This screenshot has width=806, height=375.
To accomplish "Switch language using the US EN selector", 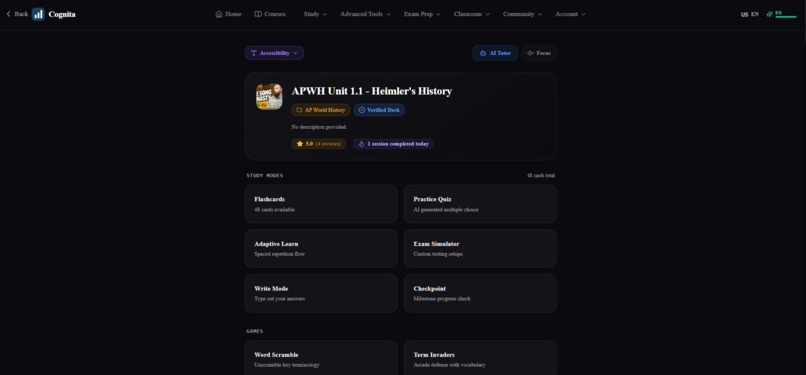I will pos(749,14).
